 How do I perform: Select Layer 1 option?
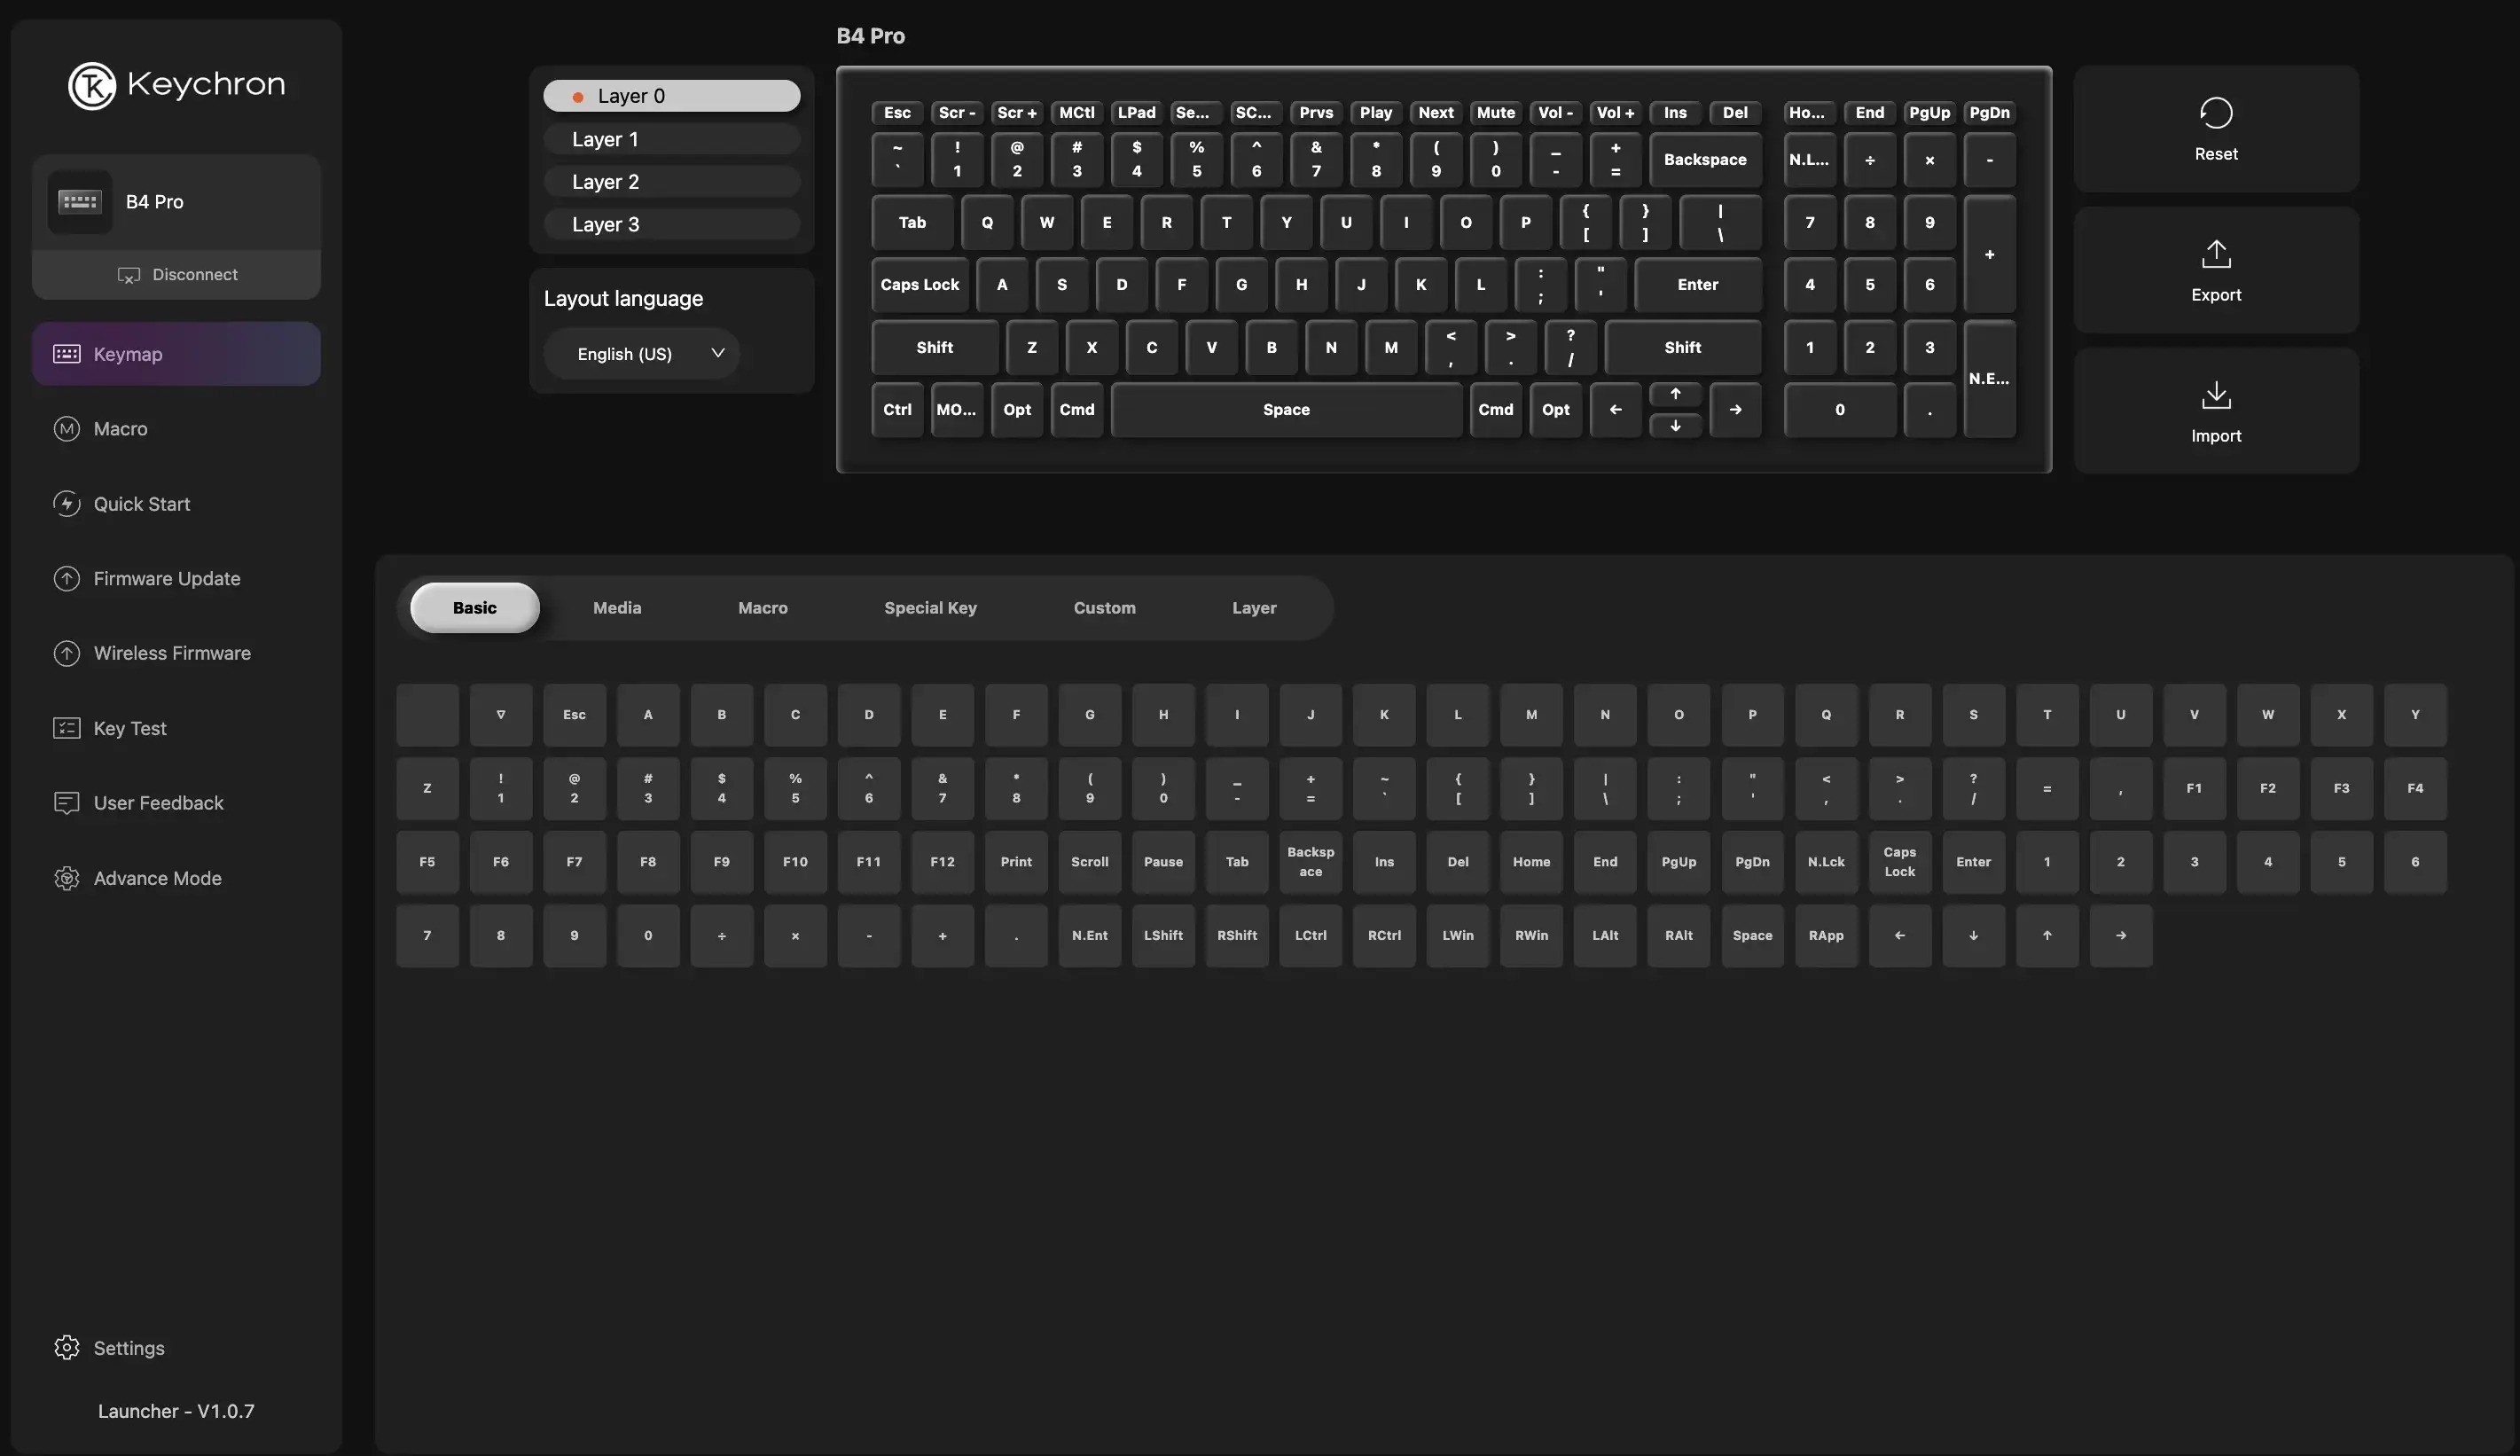(x=671, y=139)
